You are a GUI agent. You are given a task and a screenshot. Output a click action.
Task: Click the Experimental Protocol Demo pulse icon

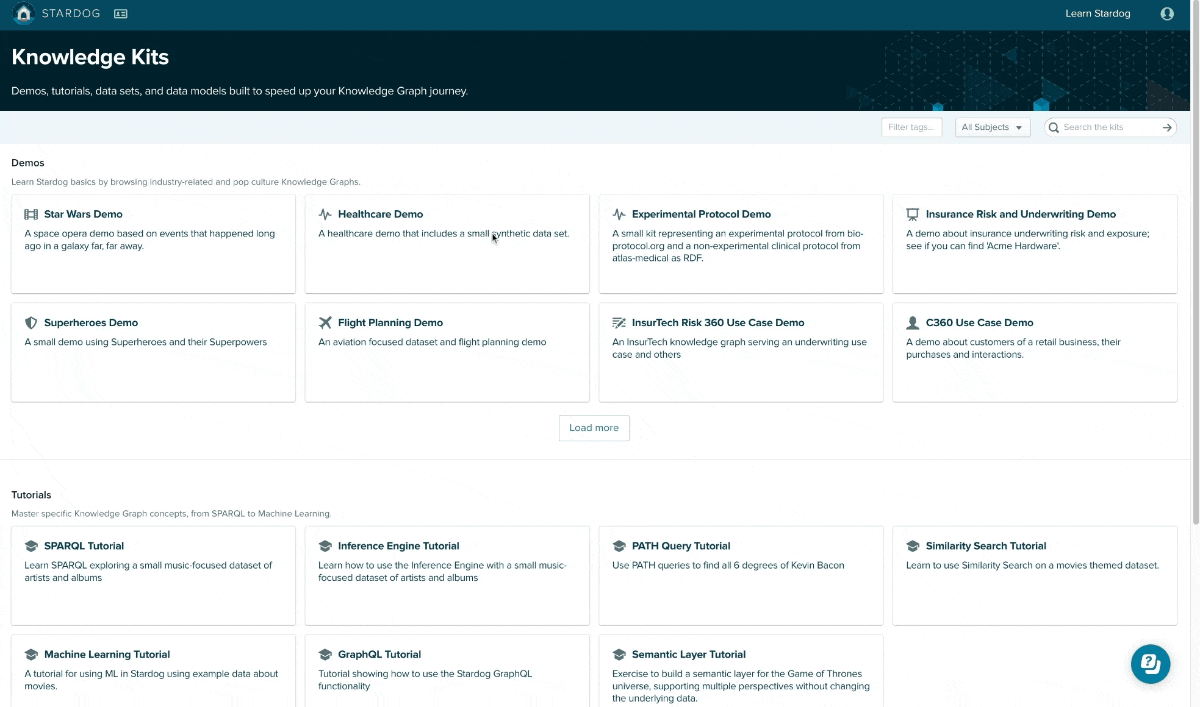619,214
